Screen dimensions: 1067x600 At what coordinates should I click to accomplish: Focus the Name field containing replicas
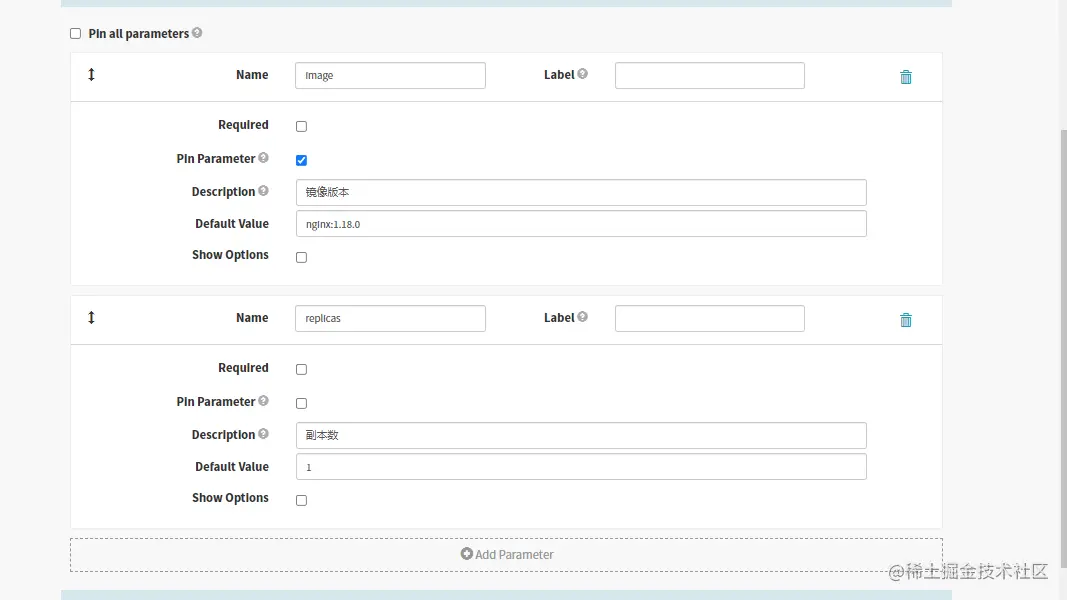(390, 318)
